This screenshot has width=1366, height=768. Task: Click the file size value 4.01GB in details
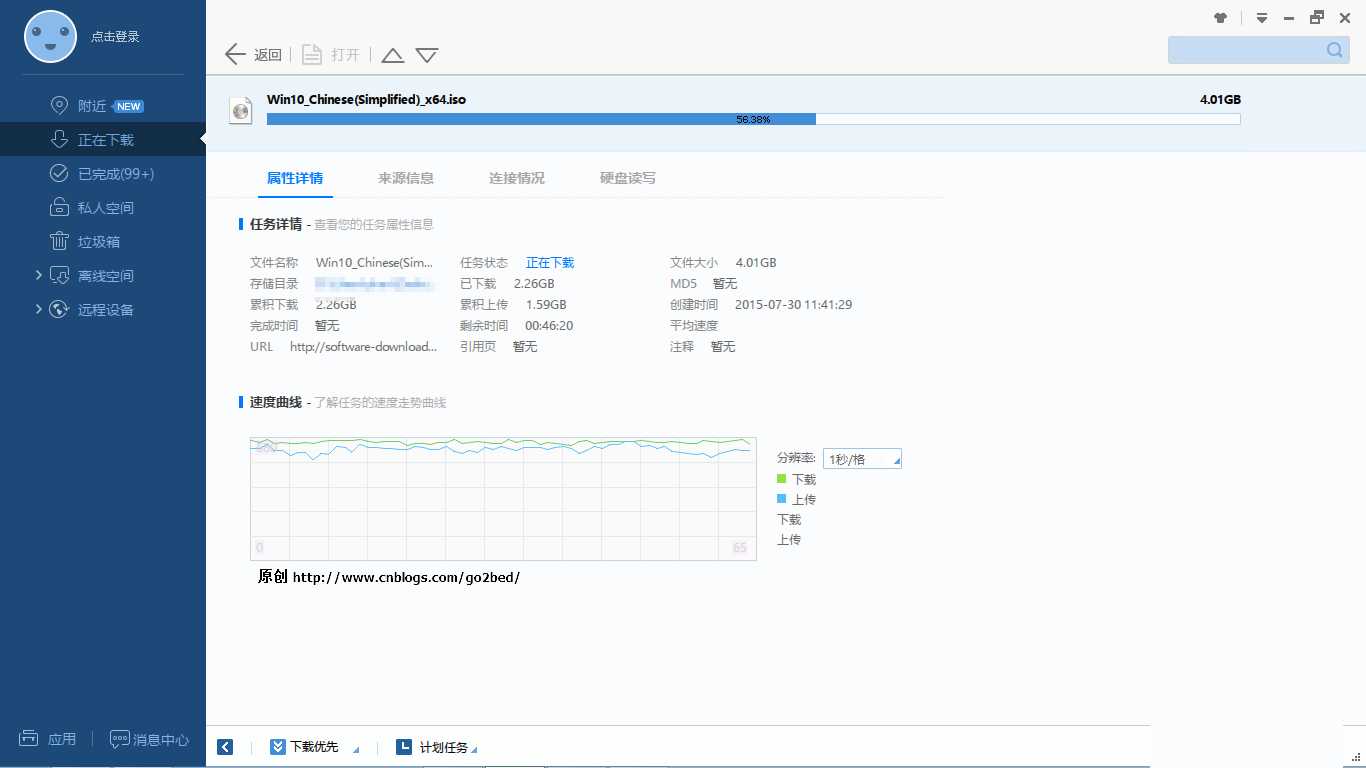point(756,263)
